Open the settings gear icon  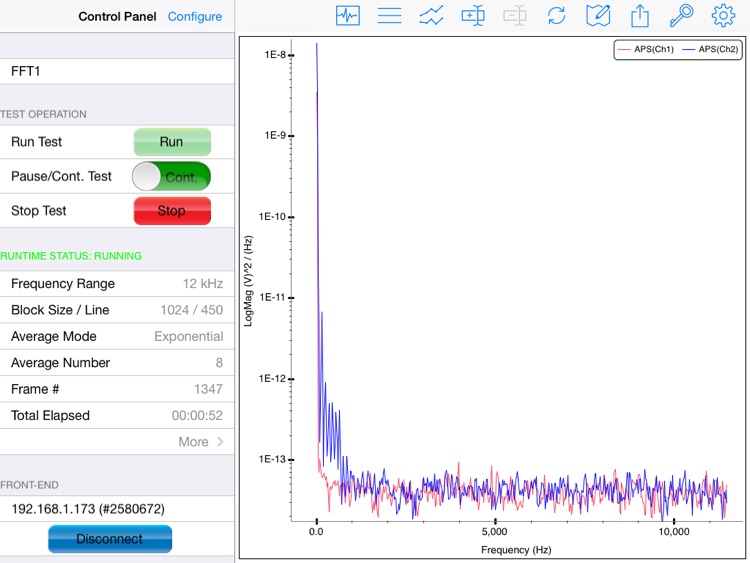pos(723,15)
